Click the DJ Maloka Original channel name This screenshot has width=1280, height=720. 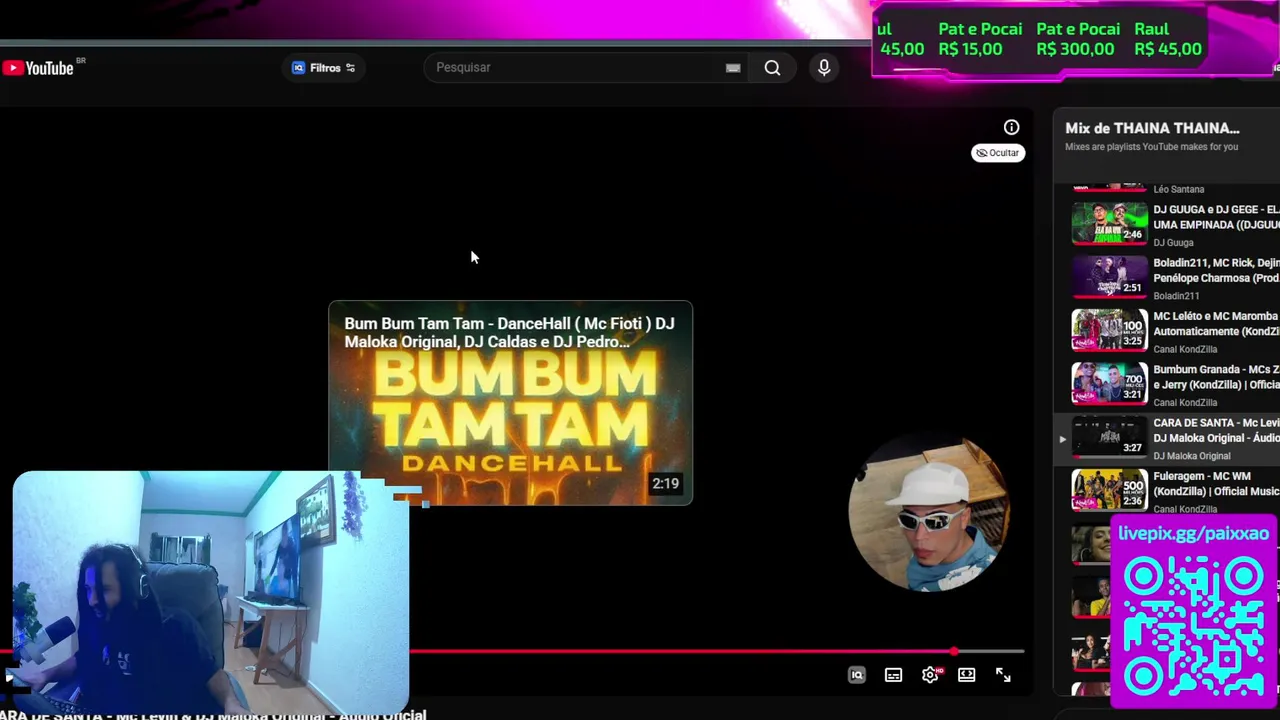(1192, 456)
